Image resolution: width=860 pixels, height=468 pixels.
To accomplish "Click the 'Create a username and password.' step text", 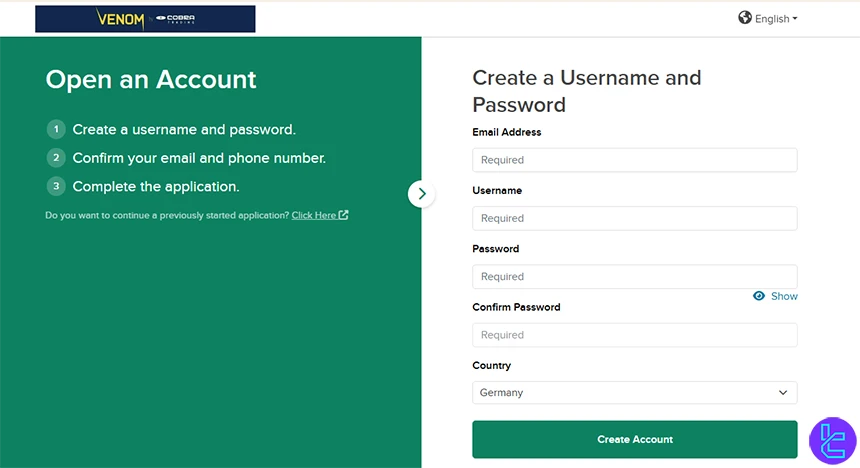I will pos(184,129).
